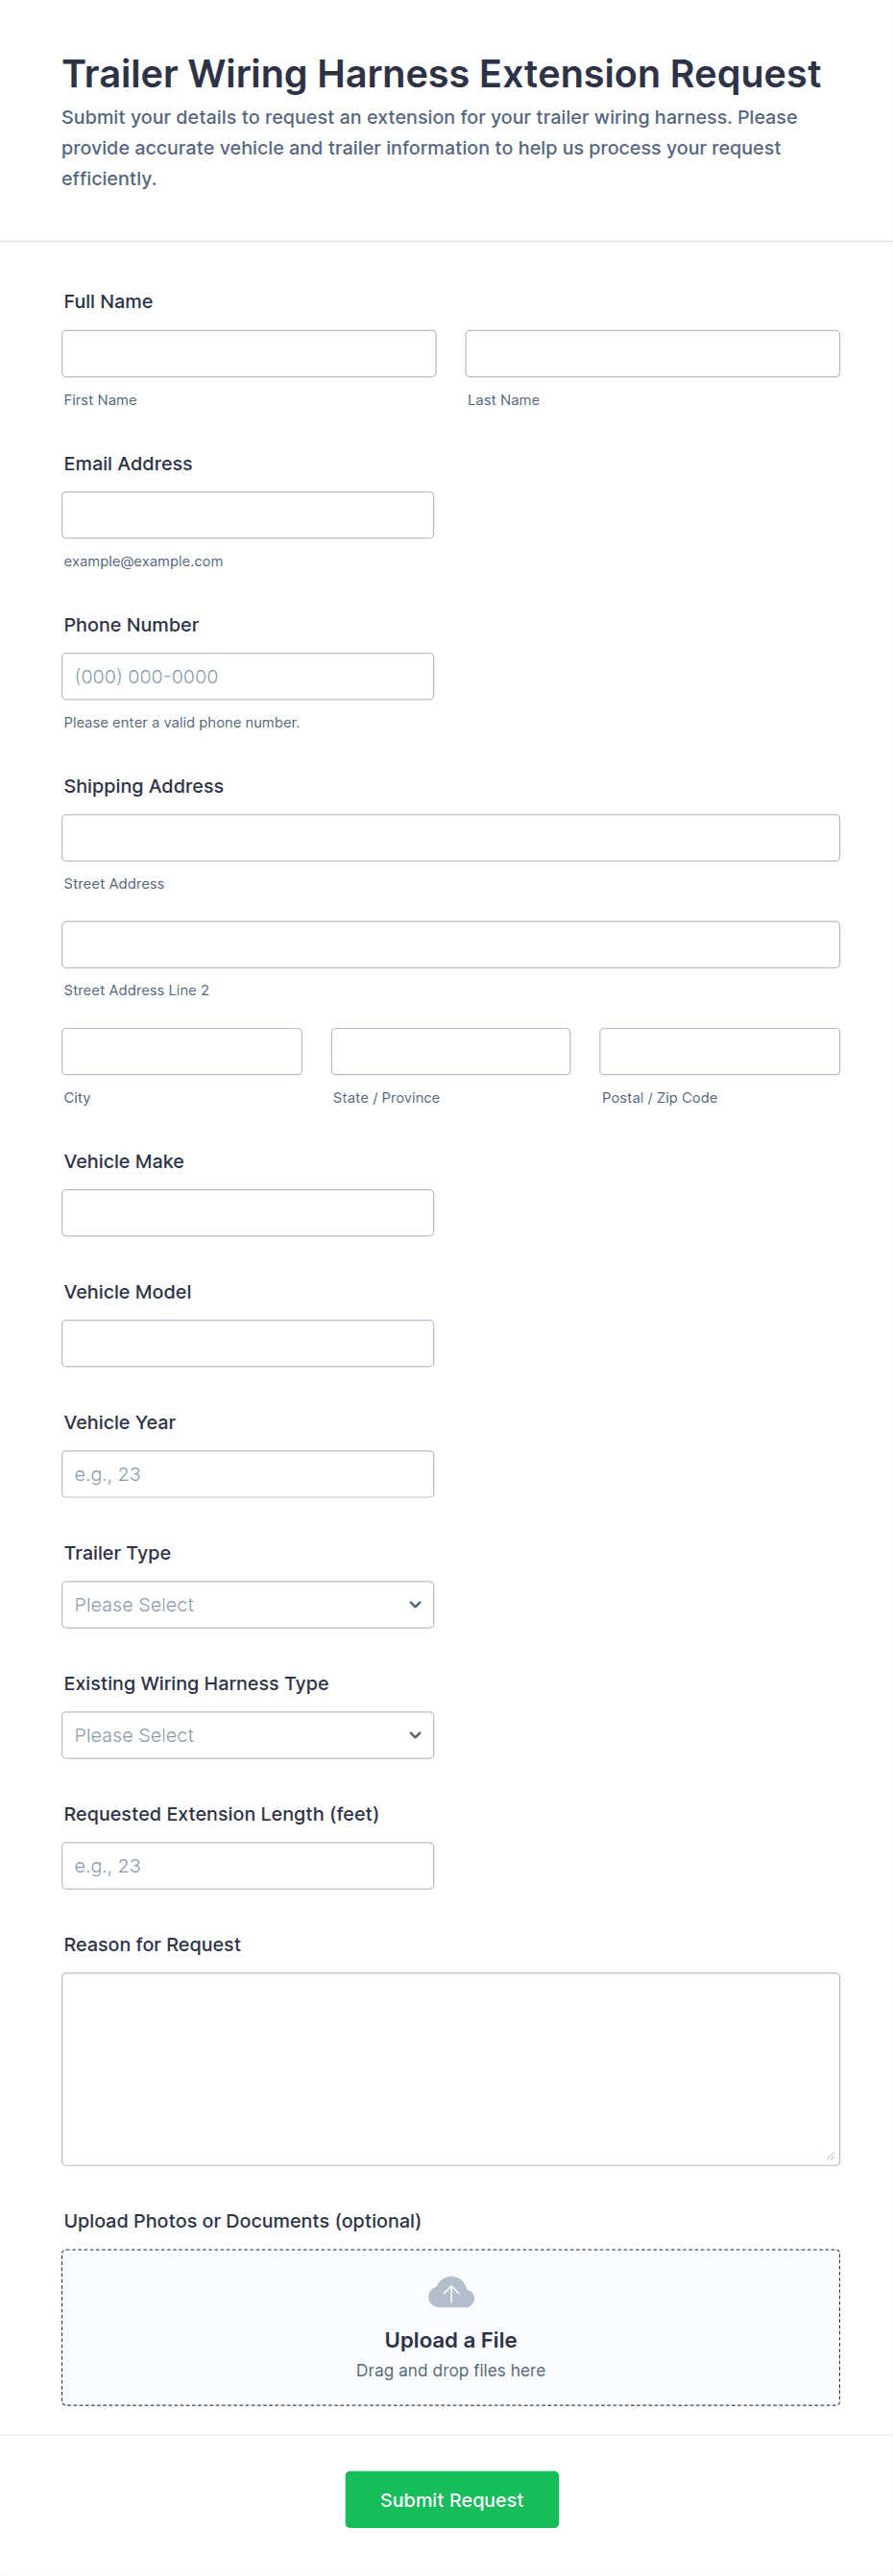Image resolution: width=893 pixels, height=2576 pixels.
Task: Click the Phone Number field
Action: point(247,676)
